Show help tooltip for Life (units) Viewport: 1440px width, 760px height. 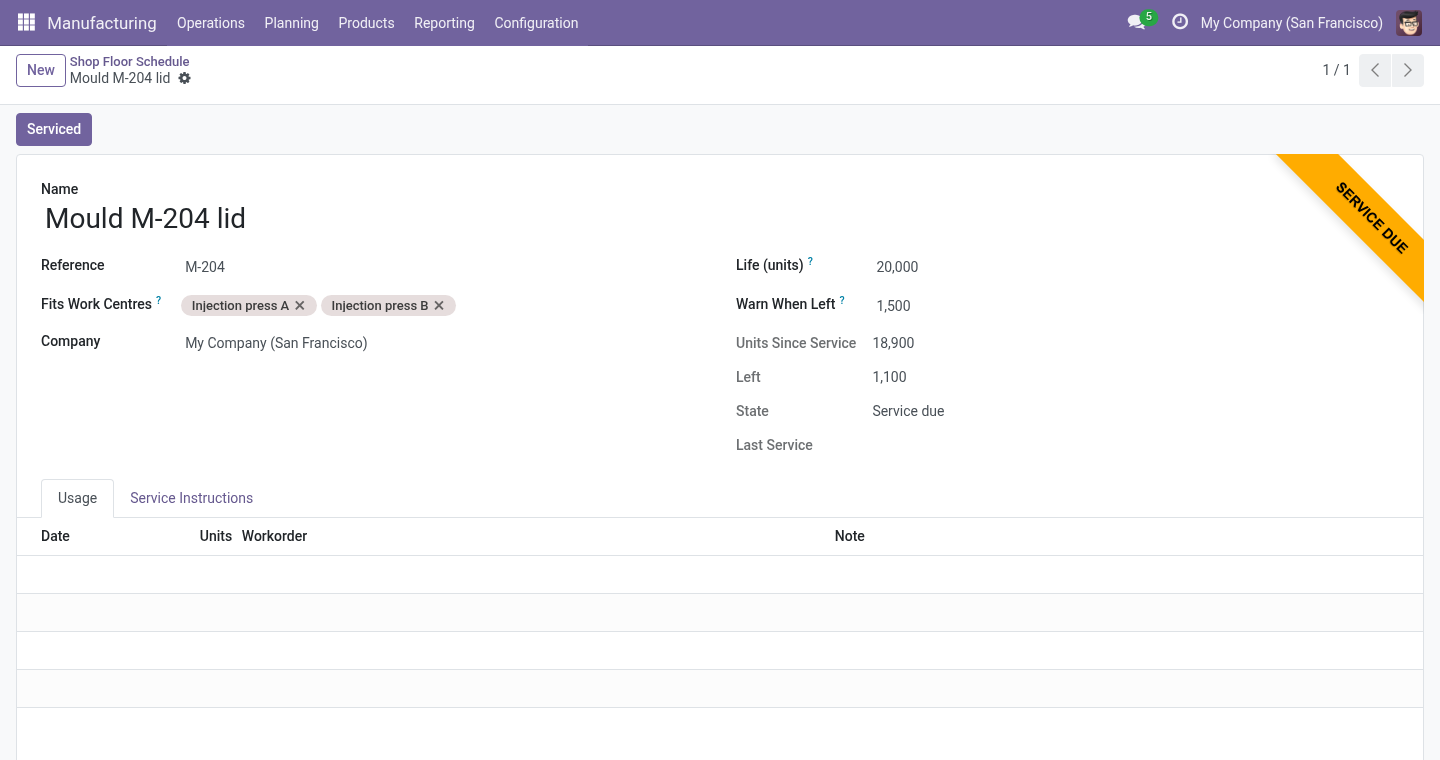pos(810,262)
